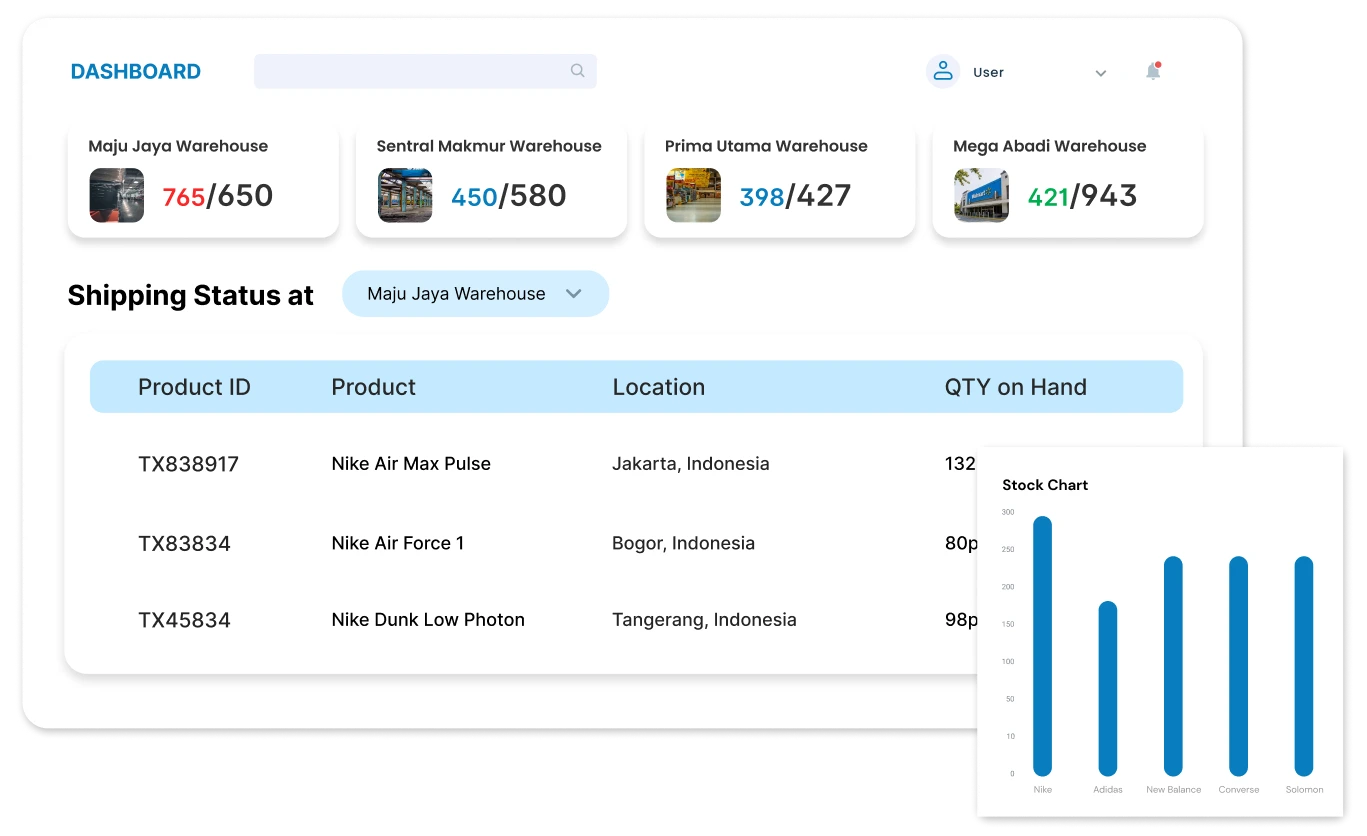
Task: Go to DASHBOARD home title
Action: coord(135,71)
